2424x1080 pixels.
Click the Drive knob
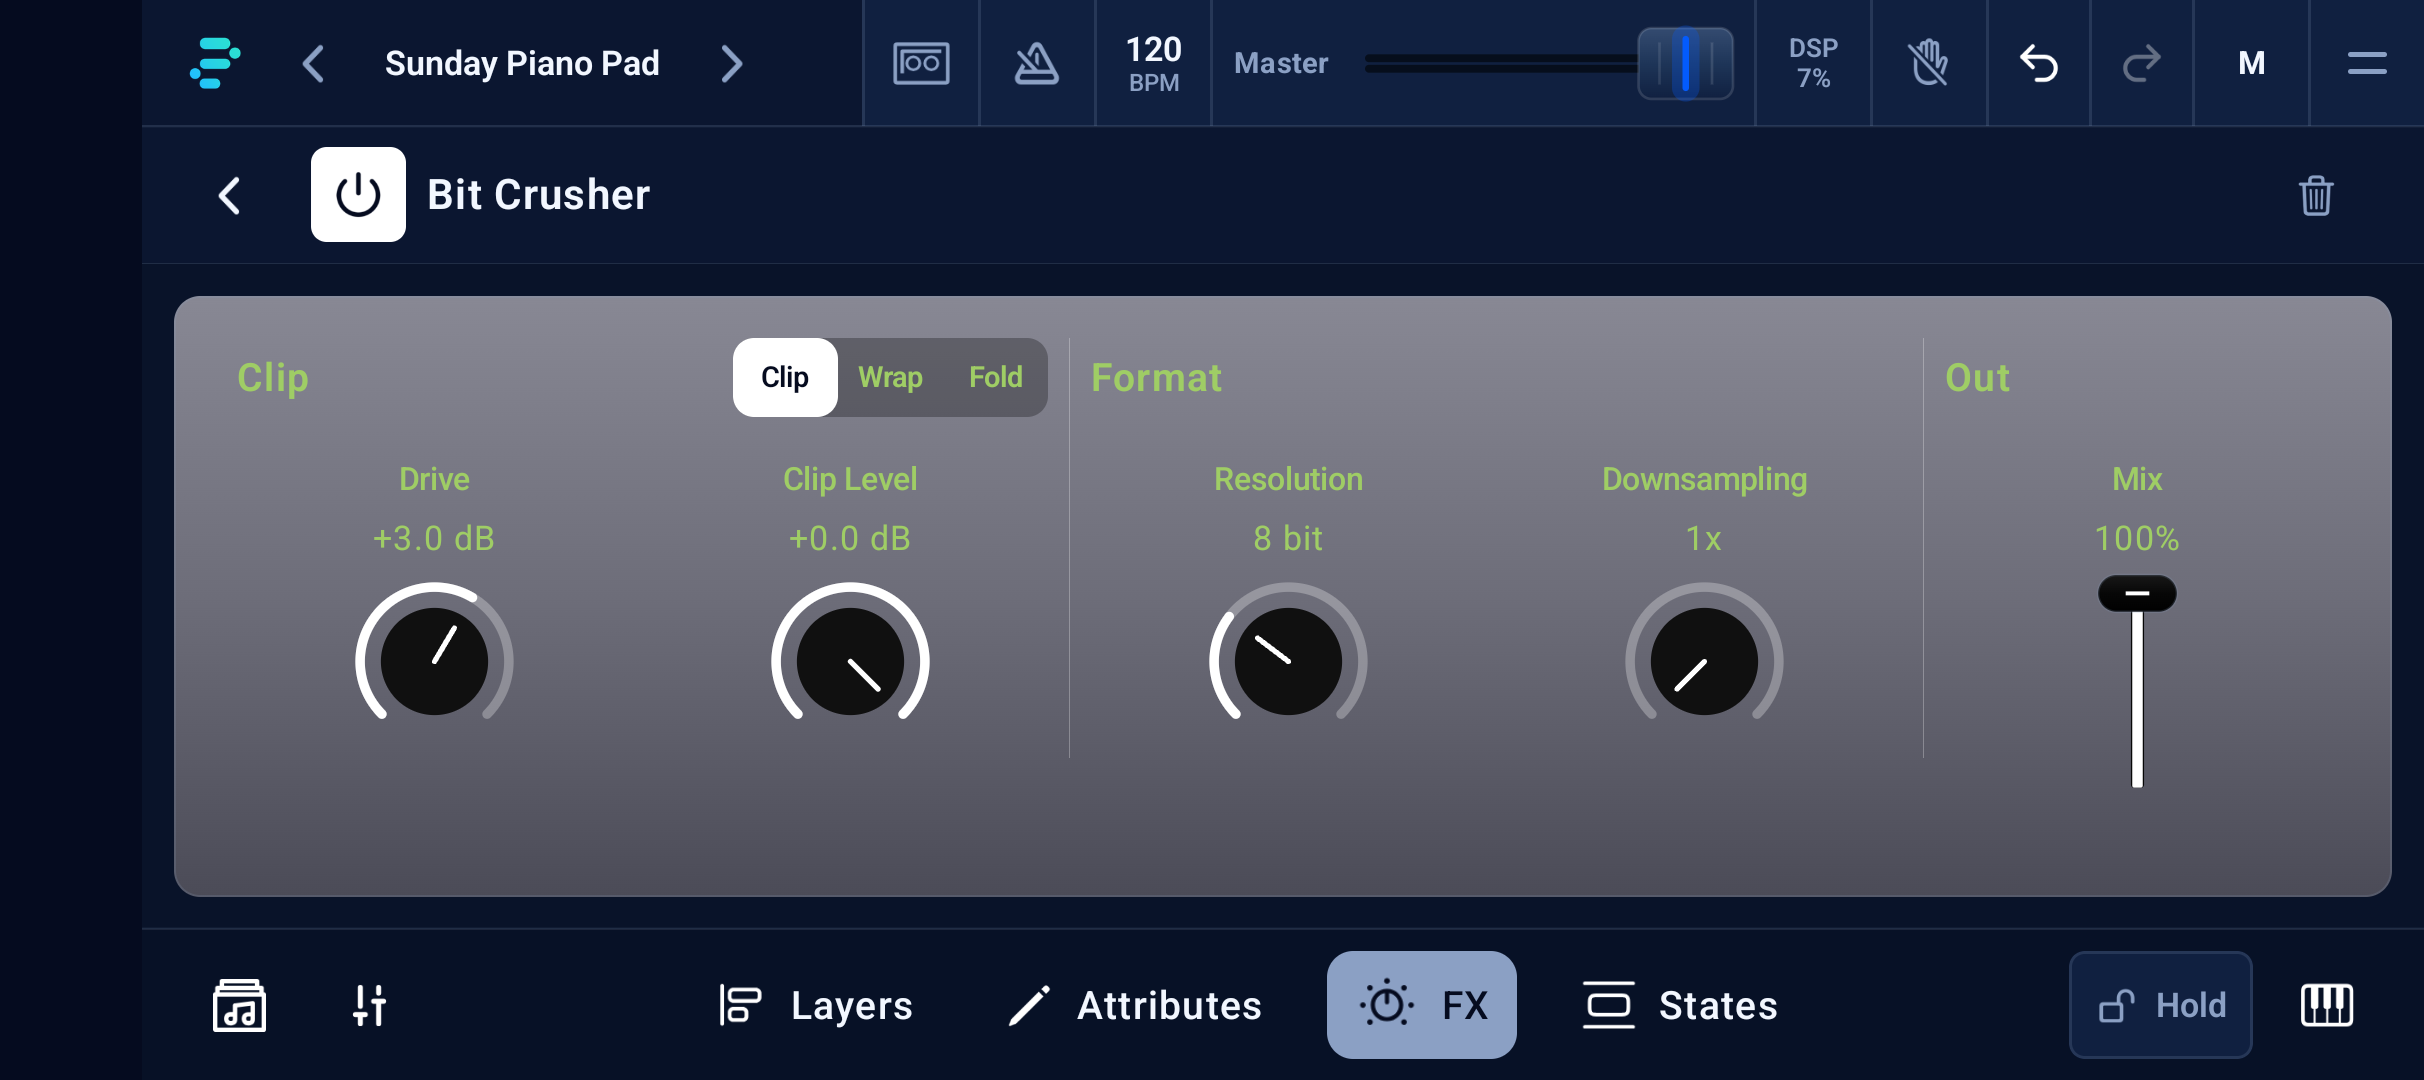434,660
